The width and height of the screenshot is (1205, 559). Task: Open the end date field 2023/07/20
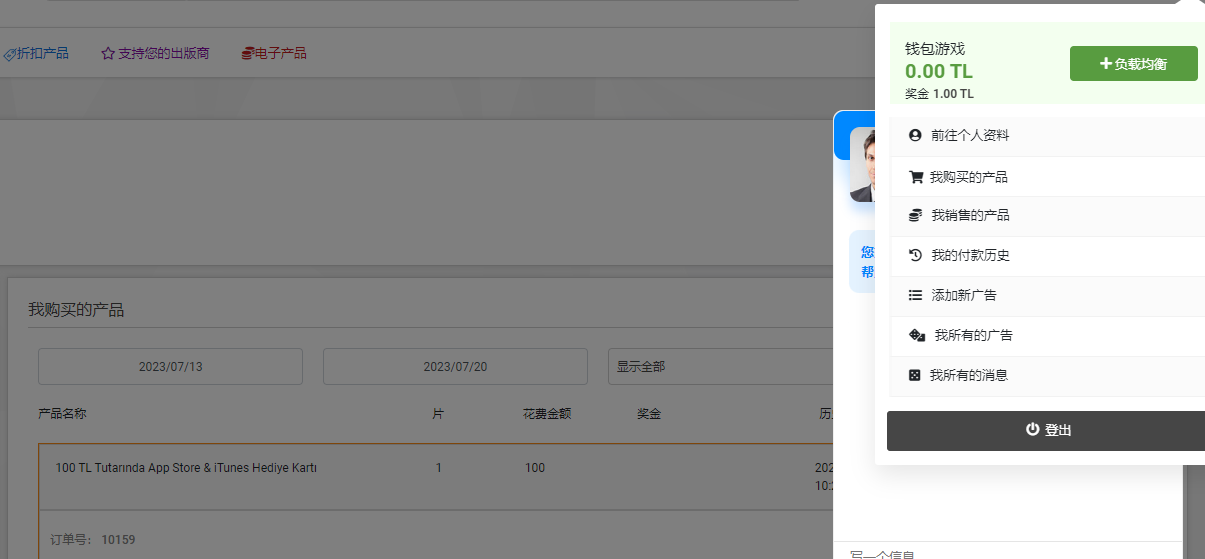(455, 367)
